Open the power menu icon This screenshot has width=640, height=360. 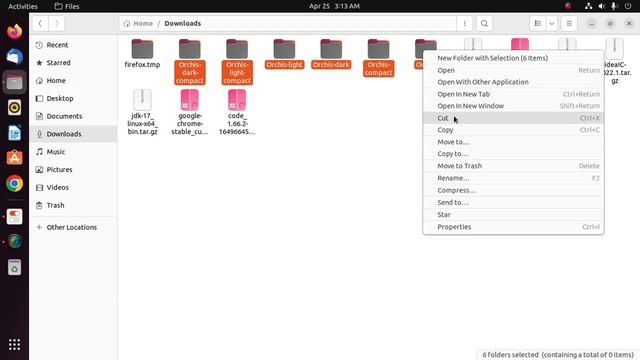click(x=628, y=6)
